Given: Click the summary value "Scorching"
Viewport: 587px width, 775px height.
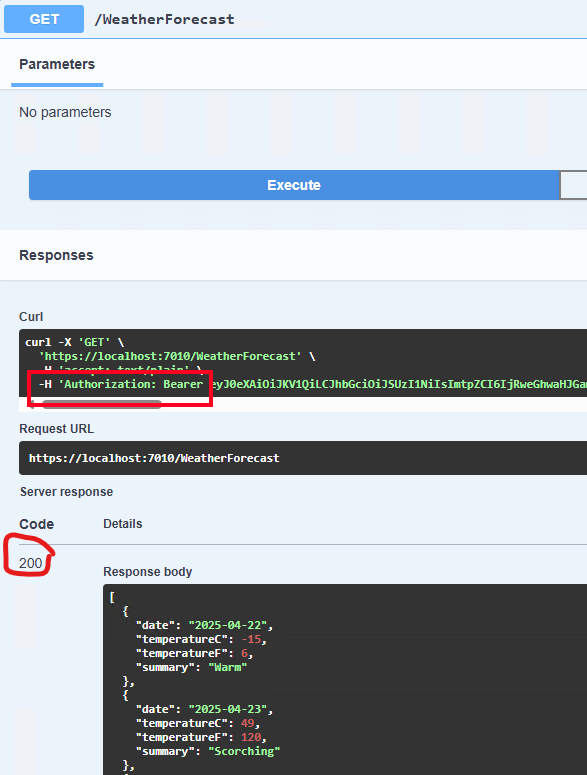Looking at the screenshot, I should click(244, 751).
